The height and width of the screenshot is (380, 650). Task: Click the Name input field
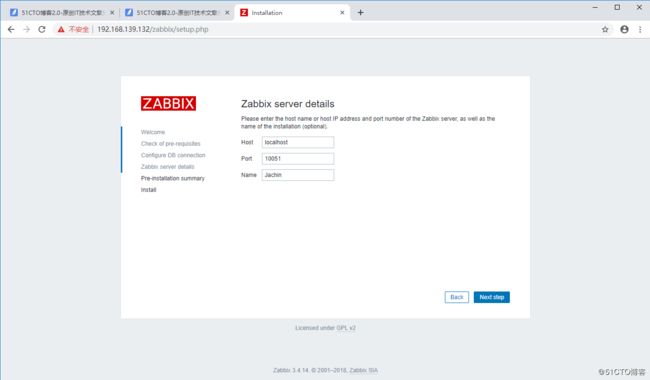point(298,175)
